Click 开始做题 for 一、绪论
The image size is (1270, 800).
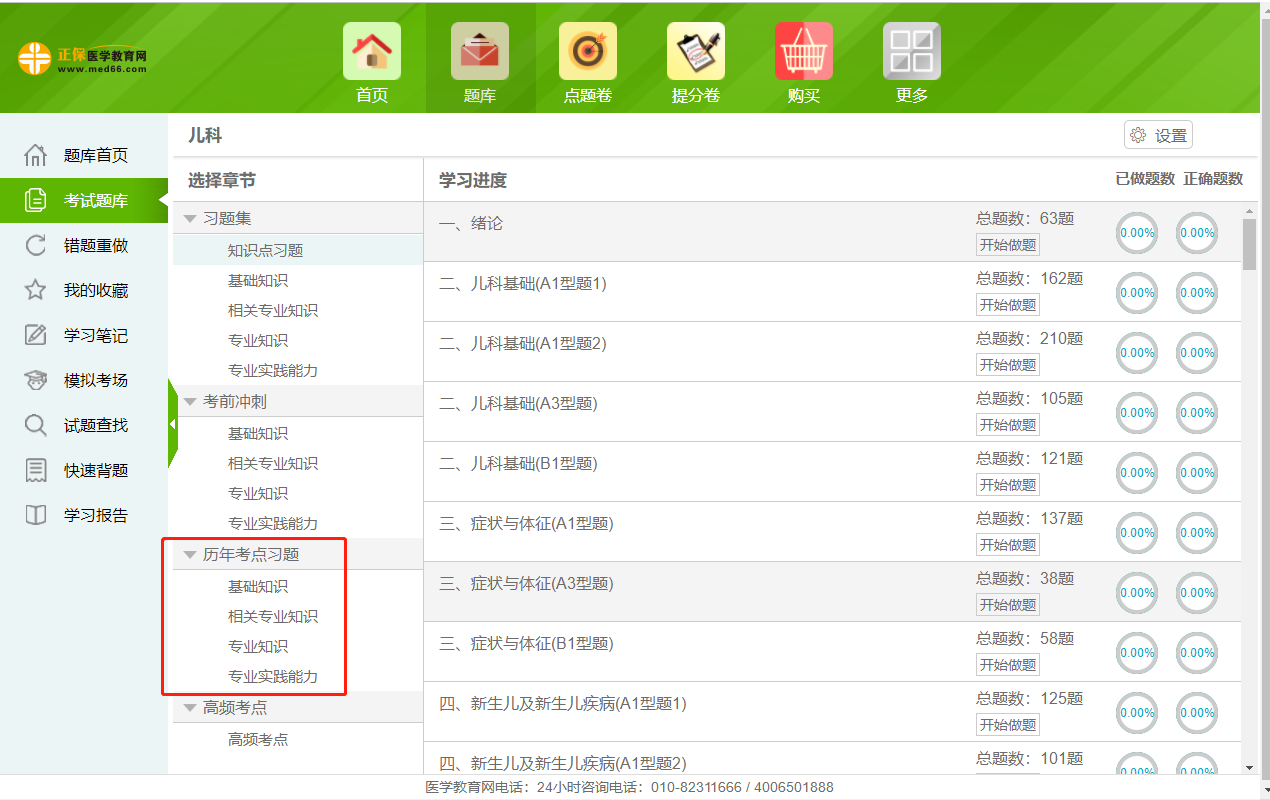[x=1007, y=245]
